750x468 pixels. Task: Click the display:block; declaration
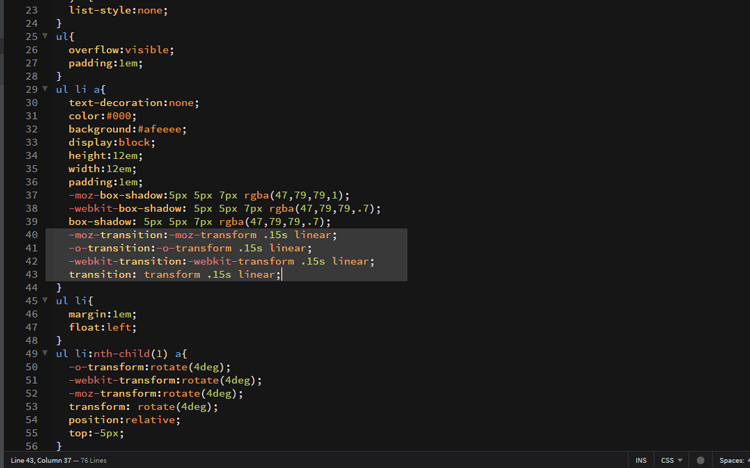(112, 143)
